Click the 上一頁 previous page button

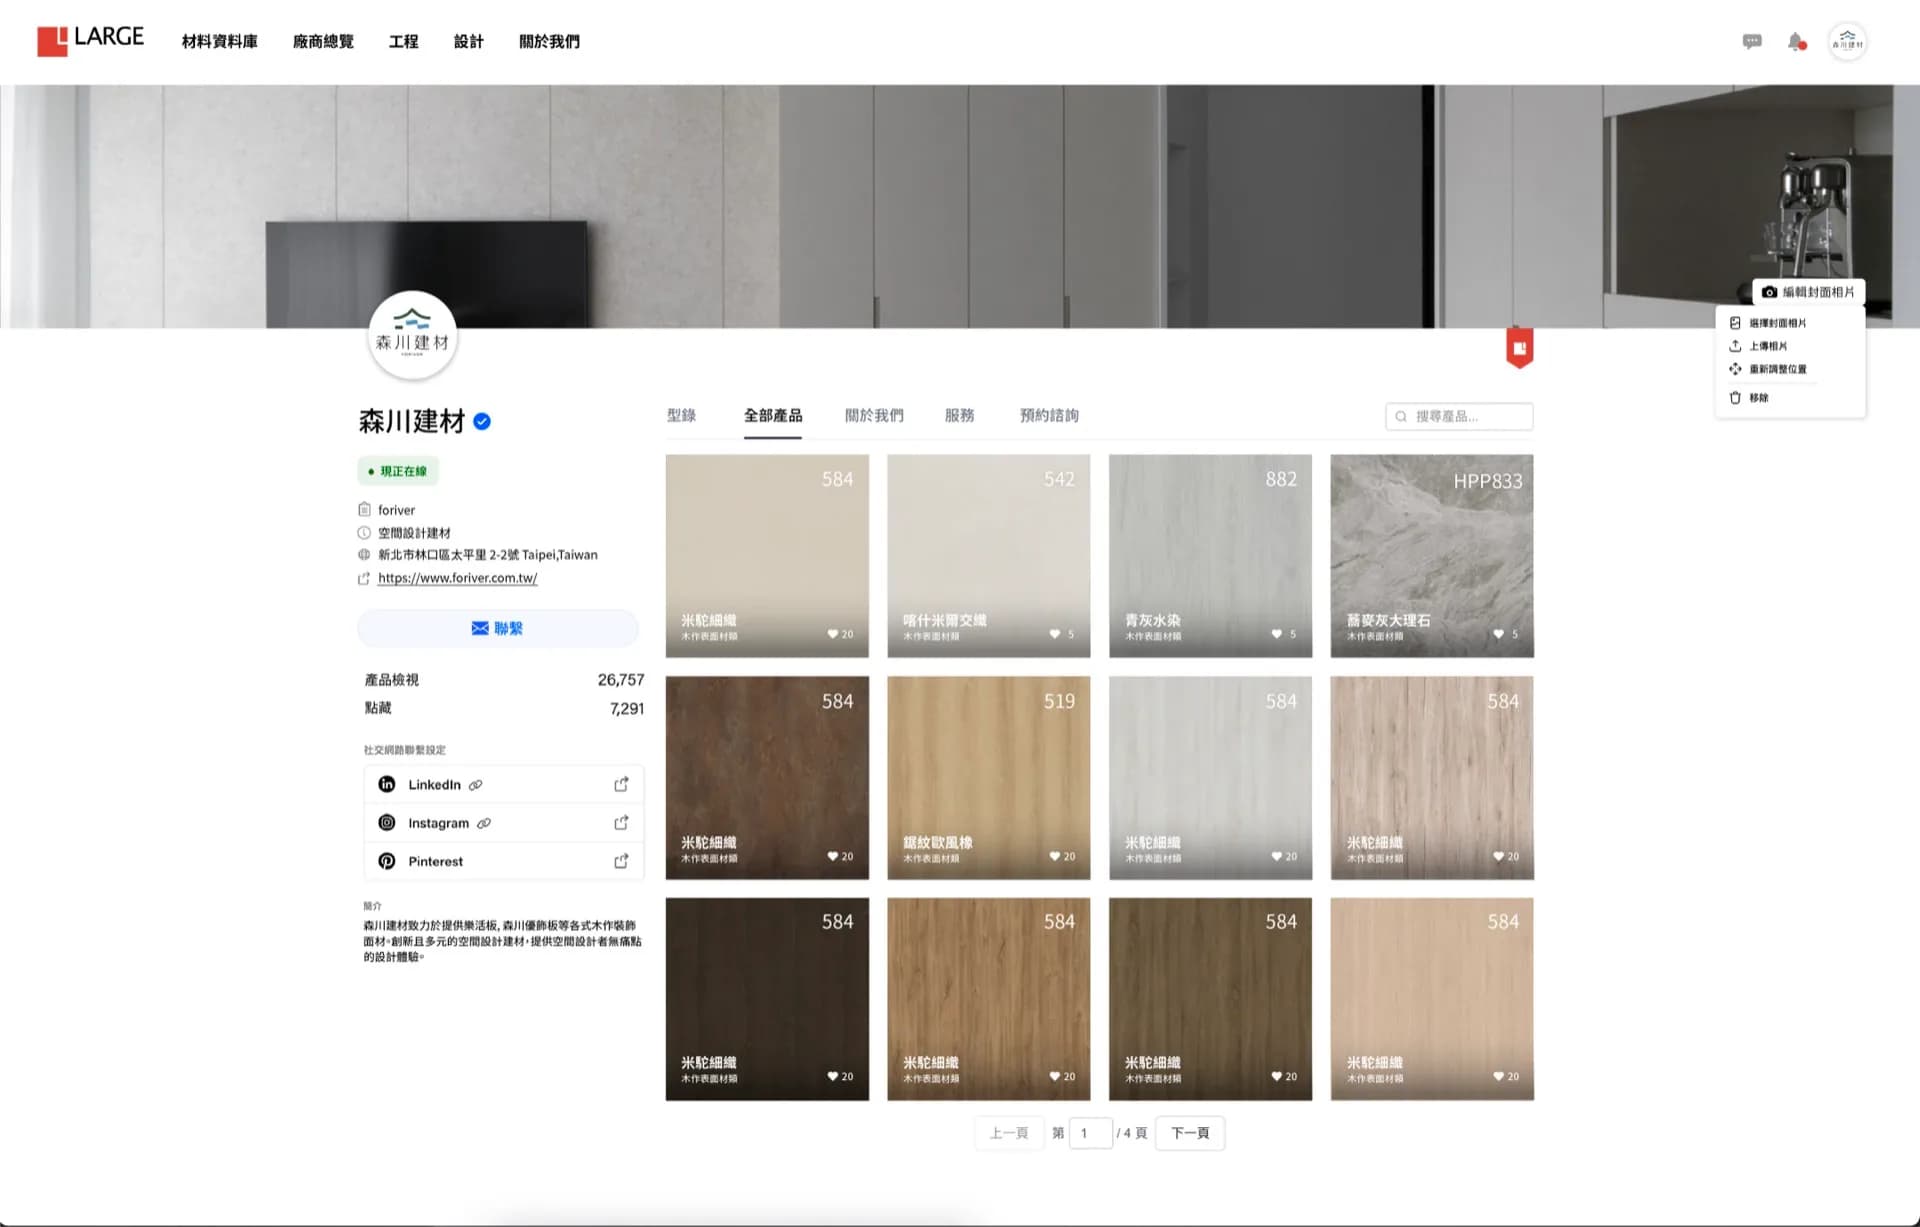pyautogui.click(x=1009, y=1133)
